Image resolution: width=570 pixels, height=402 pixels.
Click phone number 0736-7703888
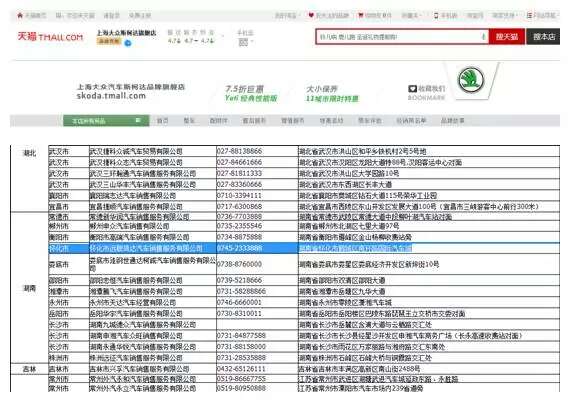239,217
